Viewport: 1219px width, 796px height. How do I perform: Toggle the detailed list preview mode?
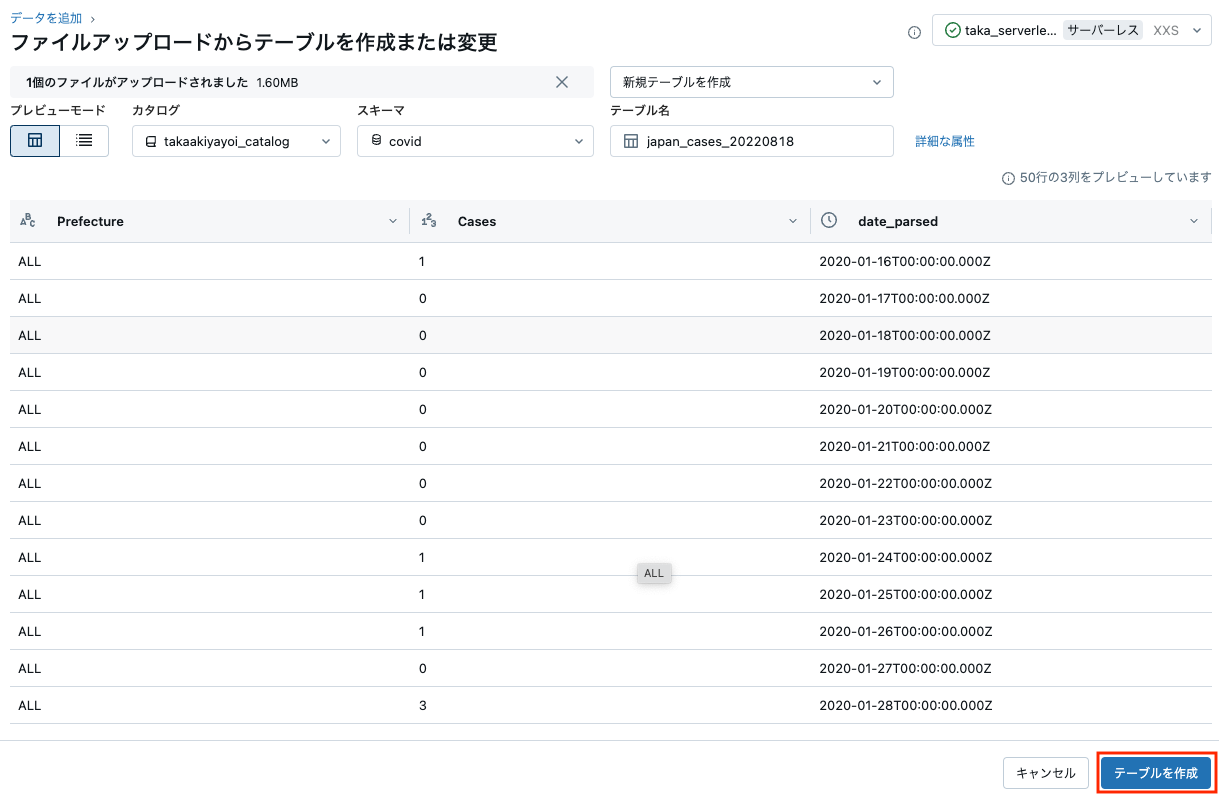[x=85, y=140]
